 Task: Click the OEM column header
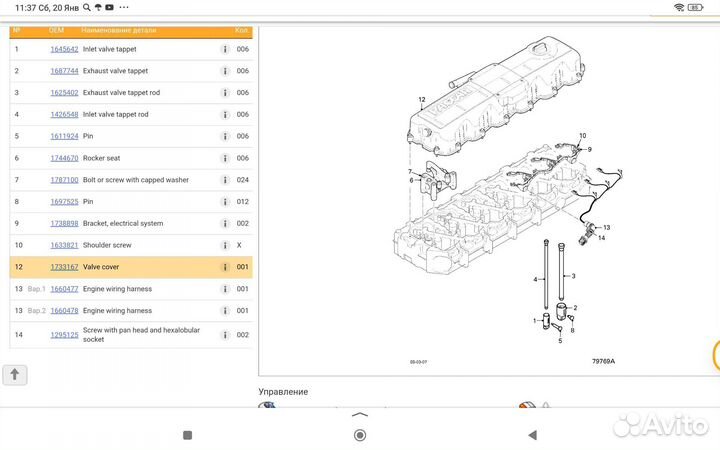(x=56, y=30)
